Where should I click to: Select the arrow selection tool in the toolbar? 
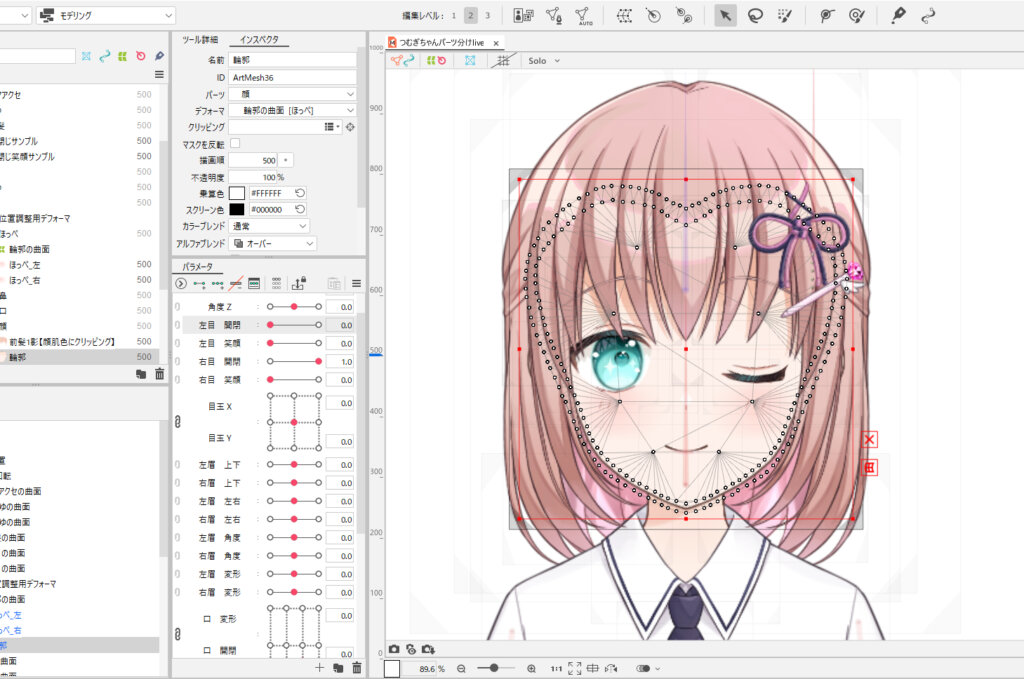(726, 14)
